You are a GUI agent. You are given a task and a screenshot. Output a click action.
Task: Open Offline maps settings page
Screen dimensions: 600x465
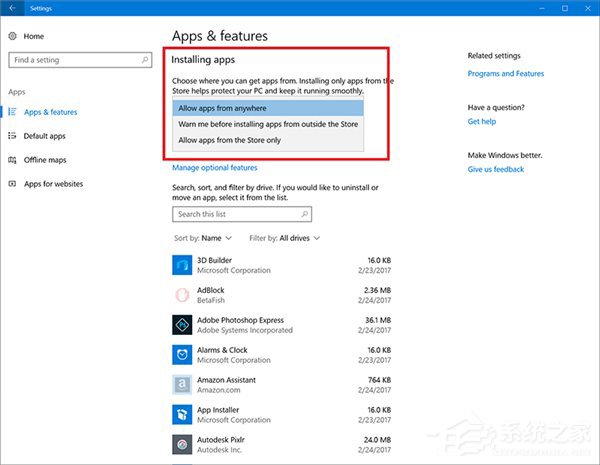click(x=45, y=160)
